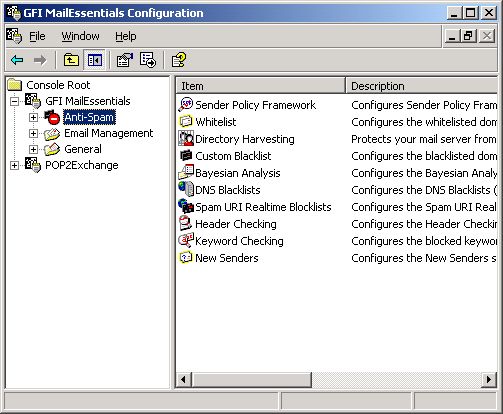Click the Export List toolbar icon

coord(148,60)
